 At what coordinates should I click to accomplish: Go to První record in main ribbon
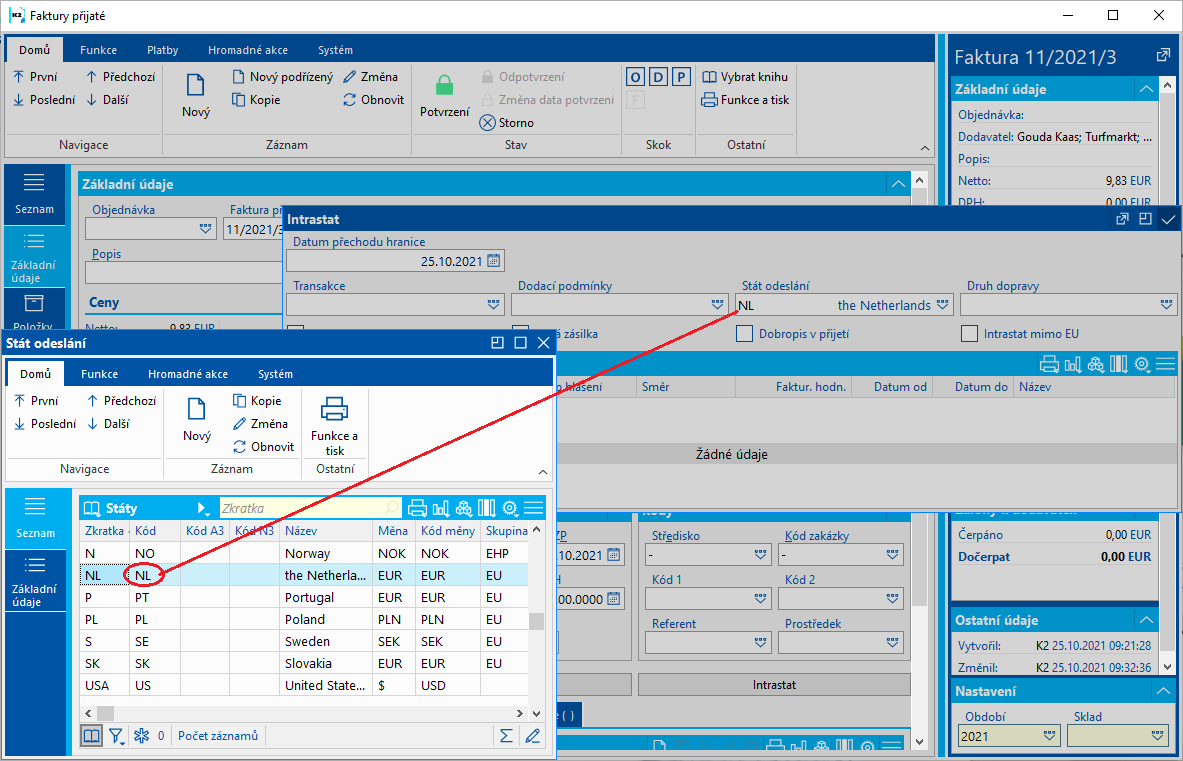point(35,77)
